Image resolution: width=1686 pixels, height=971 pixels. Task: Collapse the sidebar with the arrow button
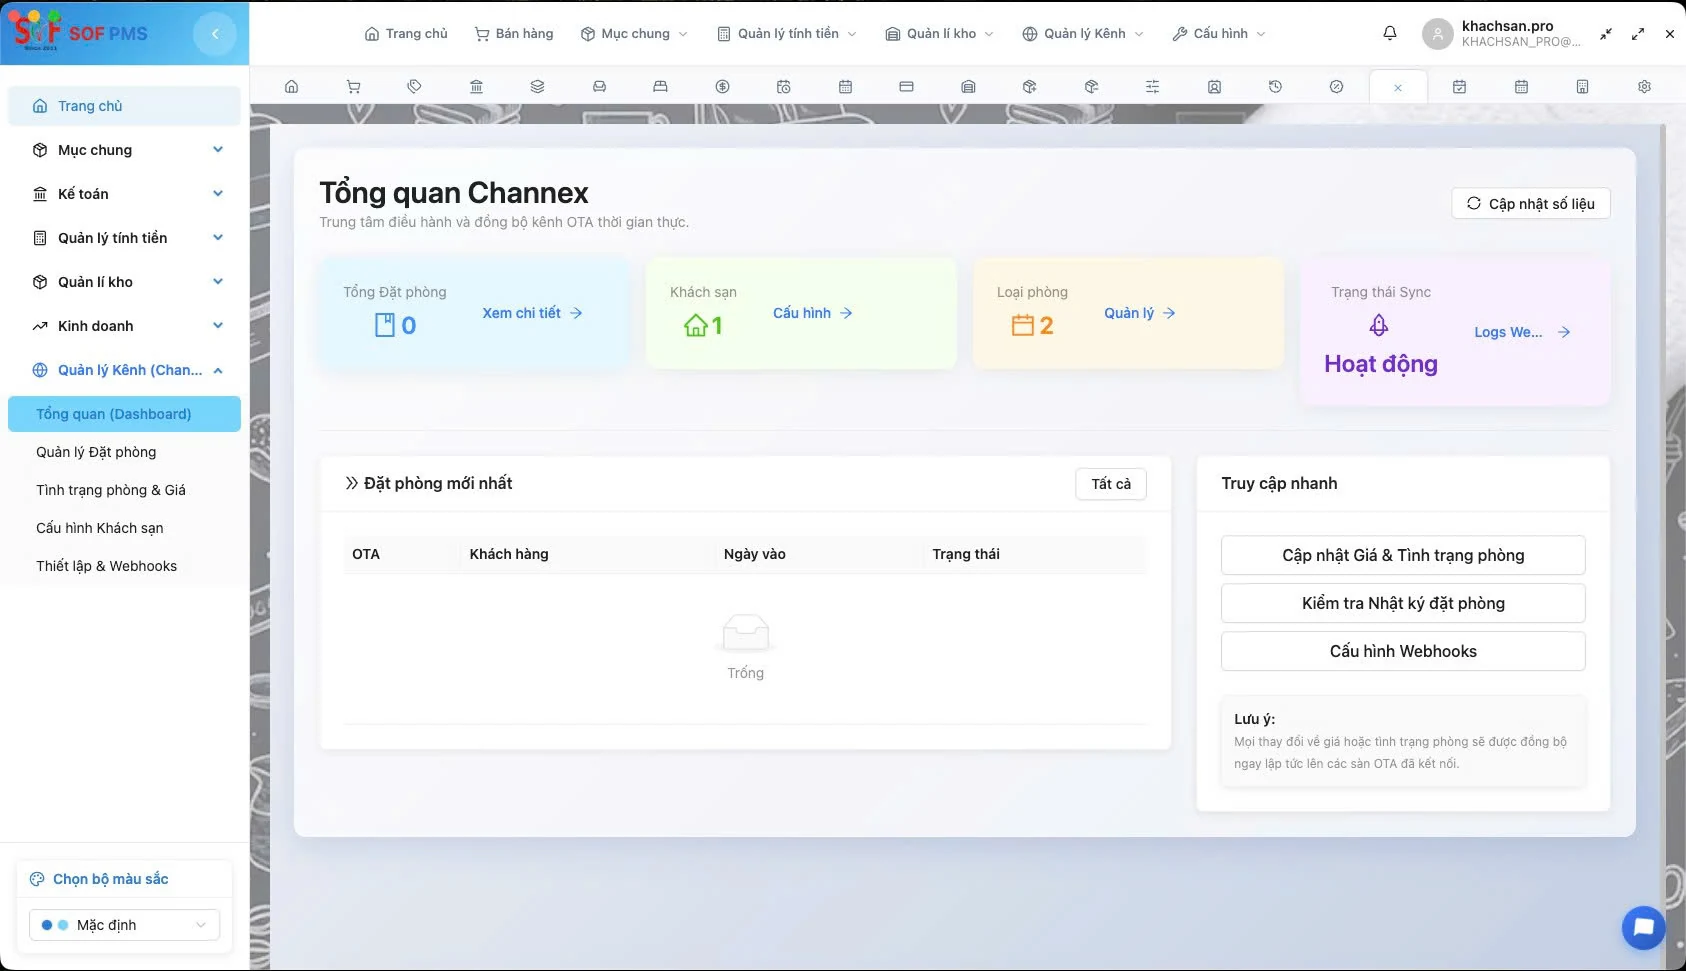pyautogui.click(x=215, y=34)
